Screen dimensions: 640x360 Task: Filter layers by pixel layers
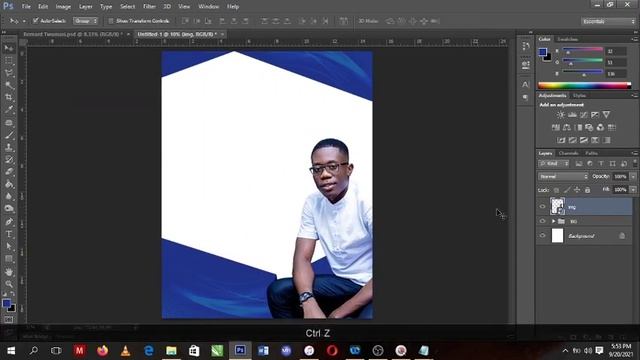pos(579,164)
